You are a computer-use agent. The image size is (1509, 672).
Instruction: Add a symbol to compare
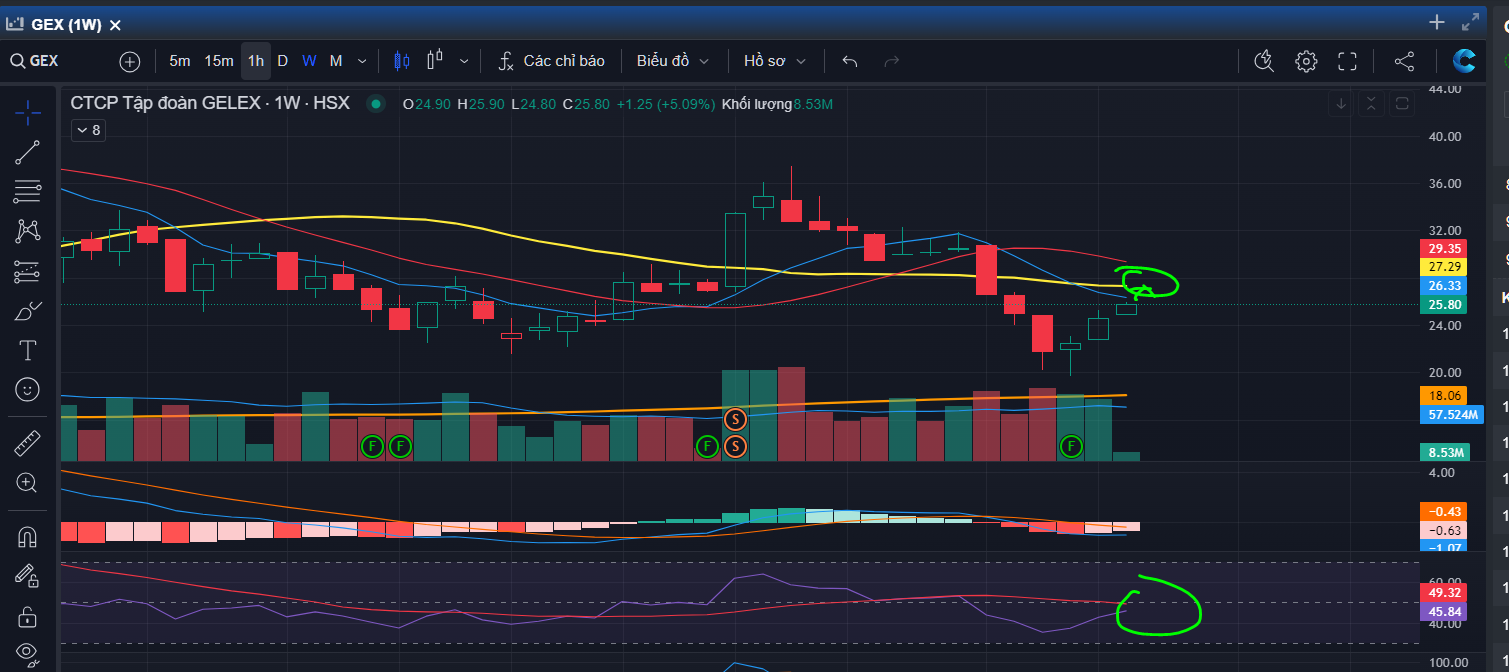130,61
